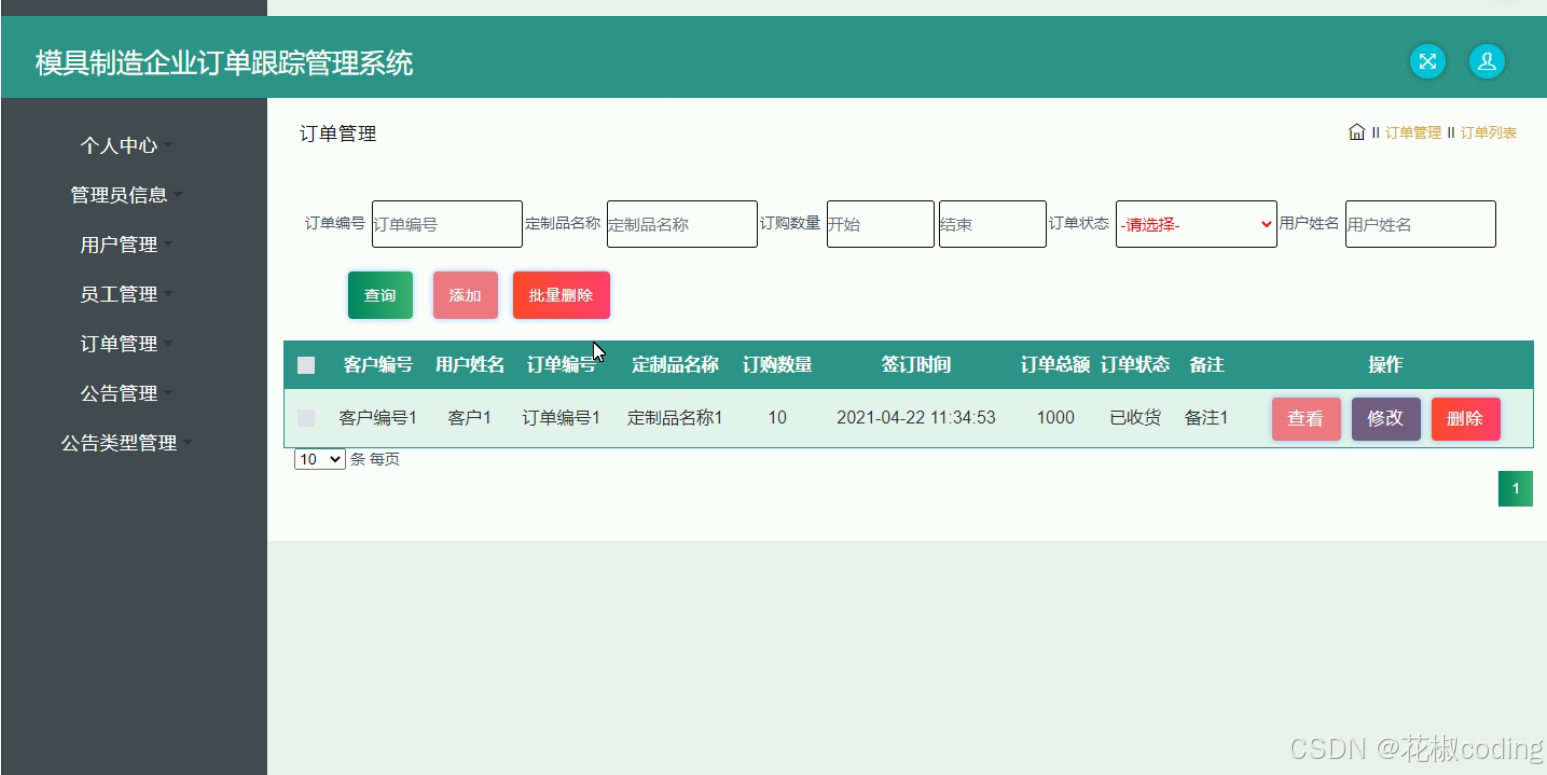Click the 2021-04-22 11:34:53 date cell

[916, 418]
